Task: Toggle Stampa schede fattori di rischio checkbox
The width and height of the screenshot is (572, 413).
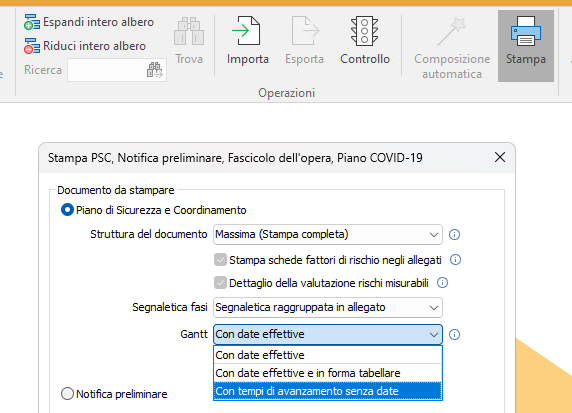Action: [220, 260]
